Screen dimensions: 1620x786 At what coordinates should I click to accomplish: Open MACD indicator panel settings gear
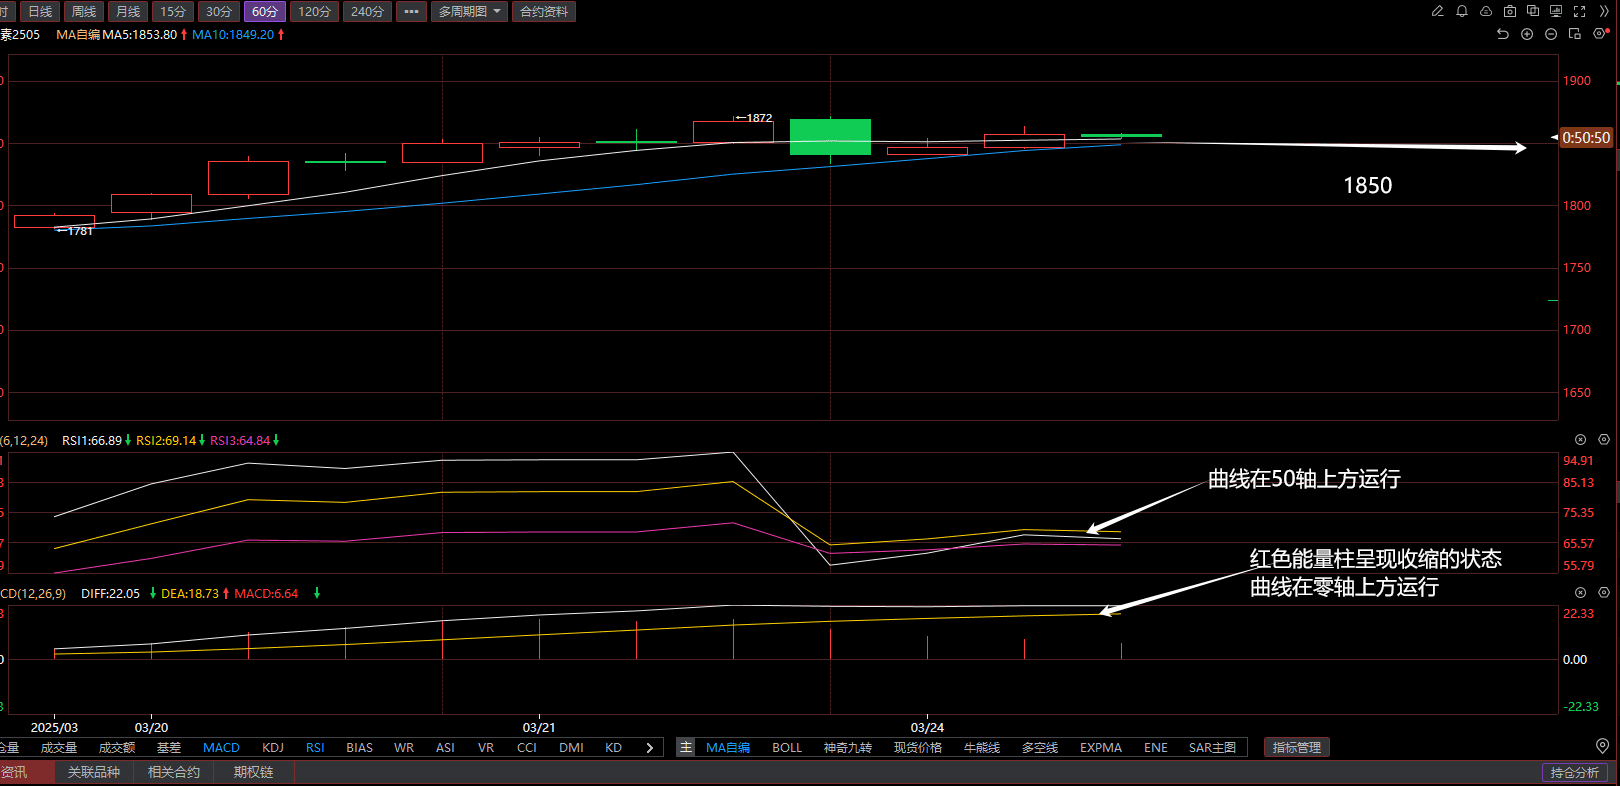1604,592
